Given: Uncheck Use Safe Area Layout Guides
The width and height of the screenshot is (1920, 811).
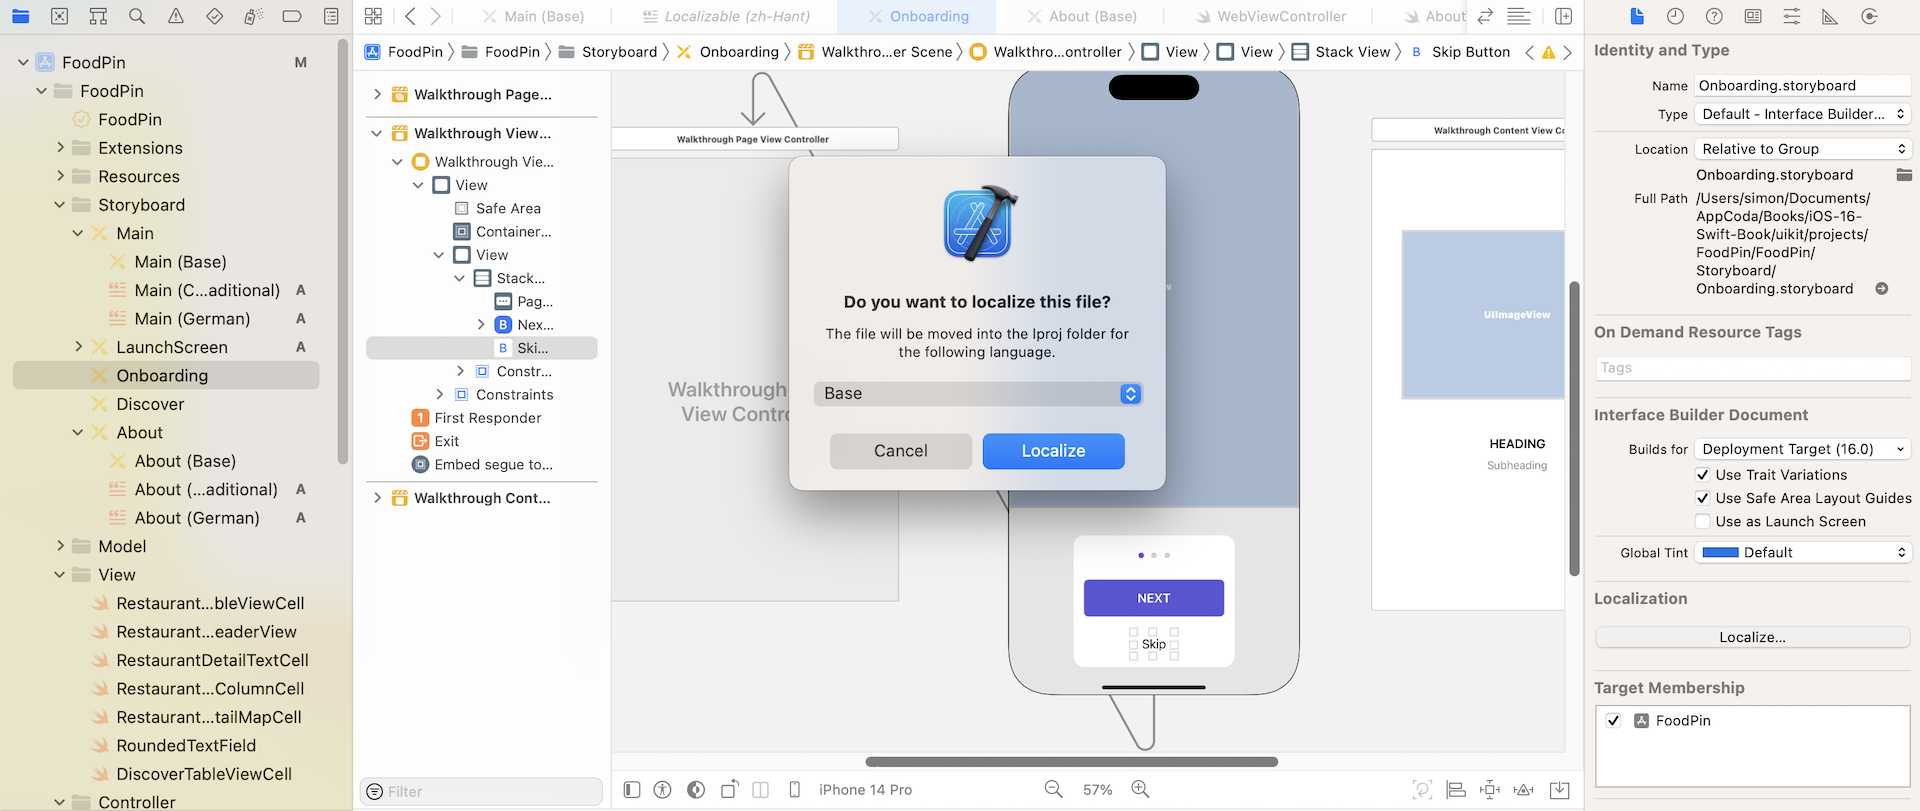Looking at the screenshot, I should [x=1703, y=498].
